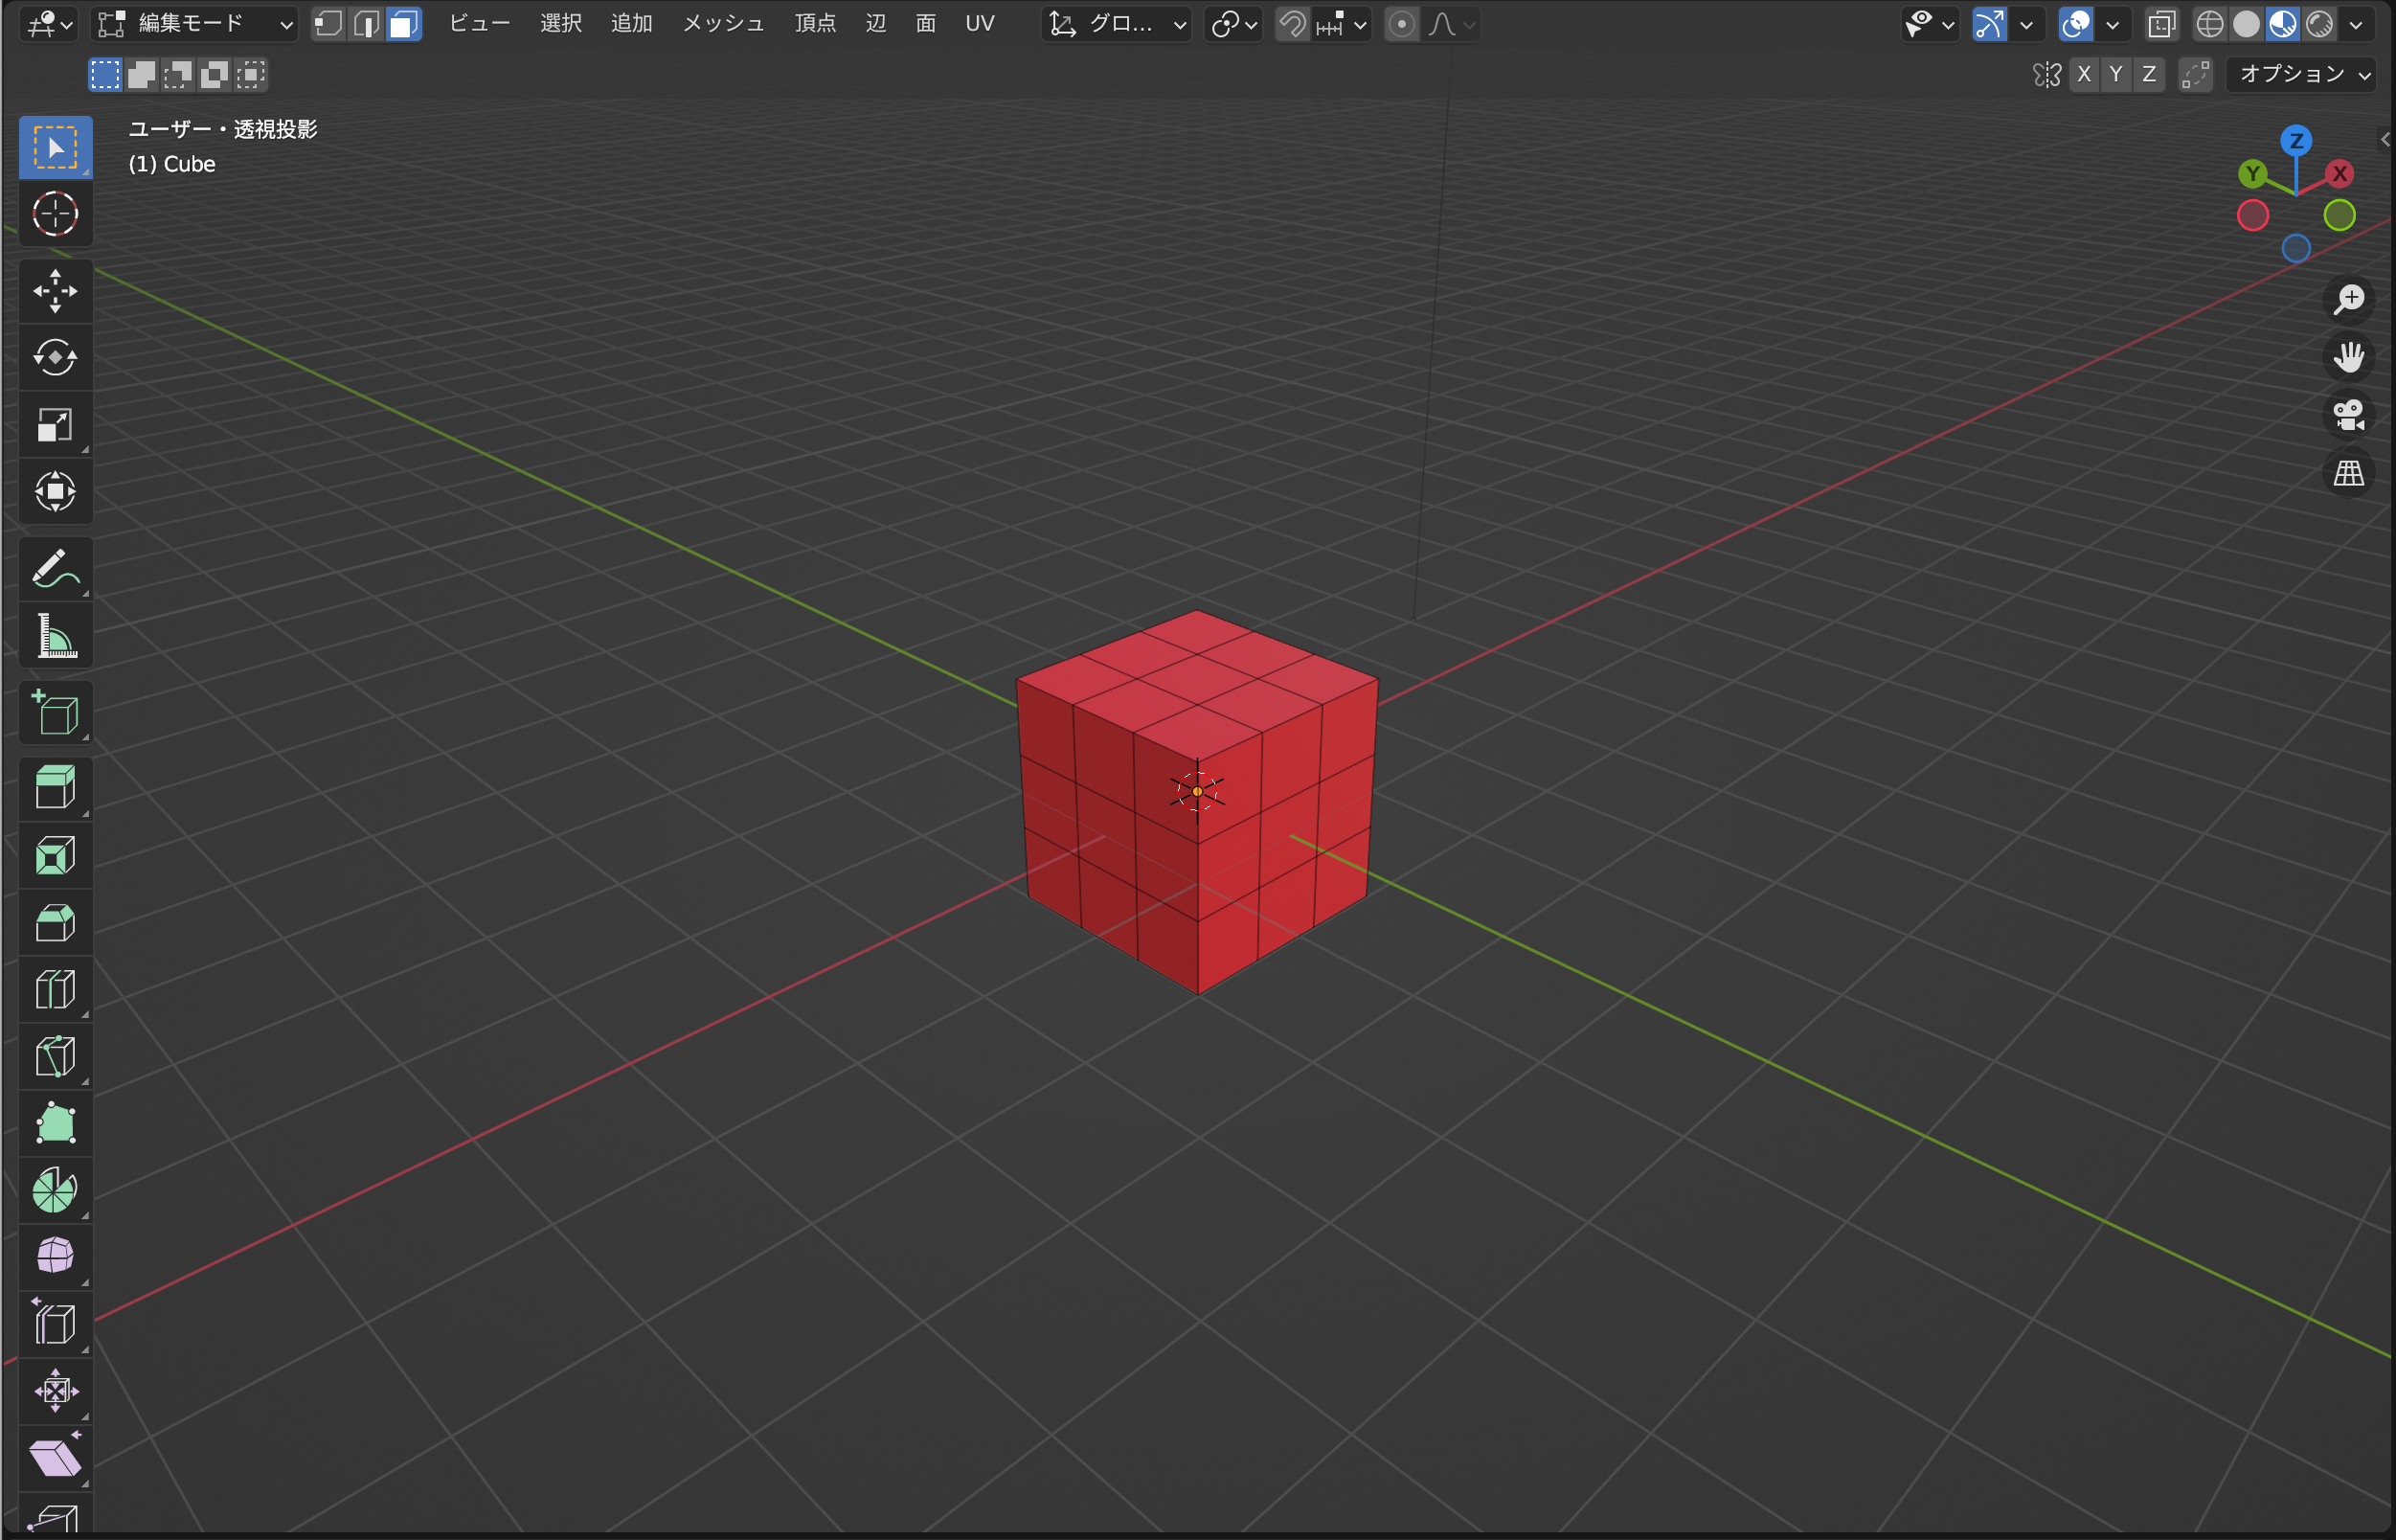Open transform orientation グロ... dropdown
This screenshot has width=2396, height=1540.
pos(1116,24)
